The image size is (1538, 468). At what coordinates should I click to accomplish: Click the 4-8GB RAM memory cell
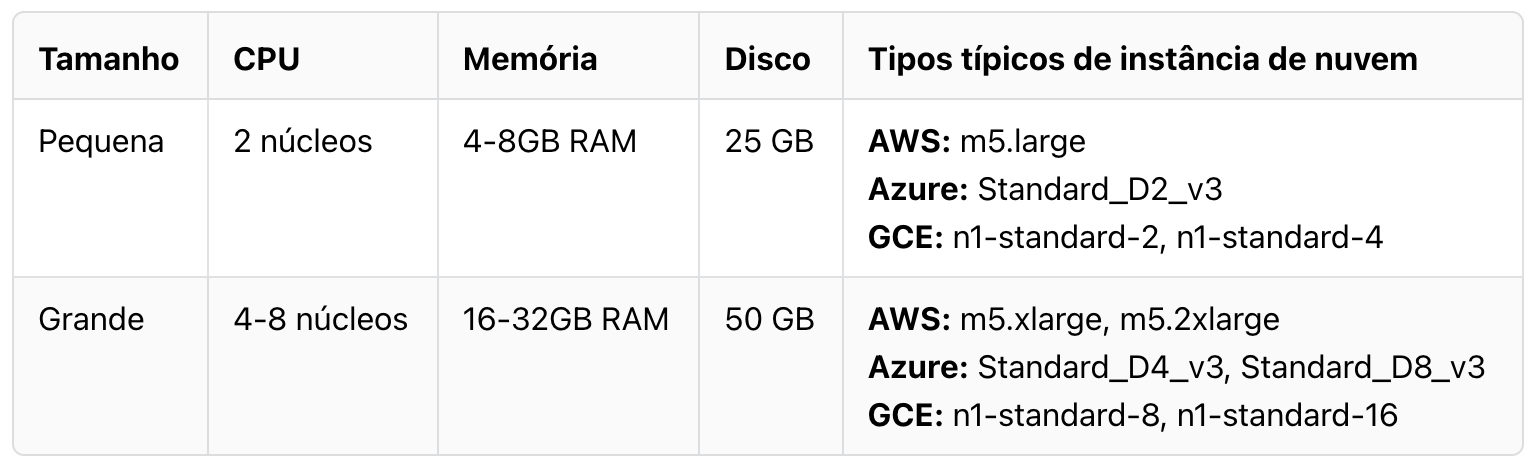550,142
